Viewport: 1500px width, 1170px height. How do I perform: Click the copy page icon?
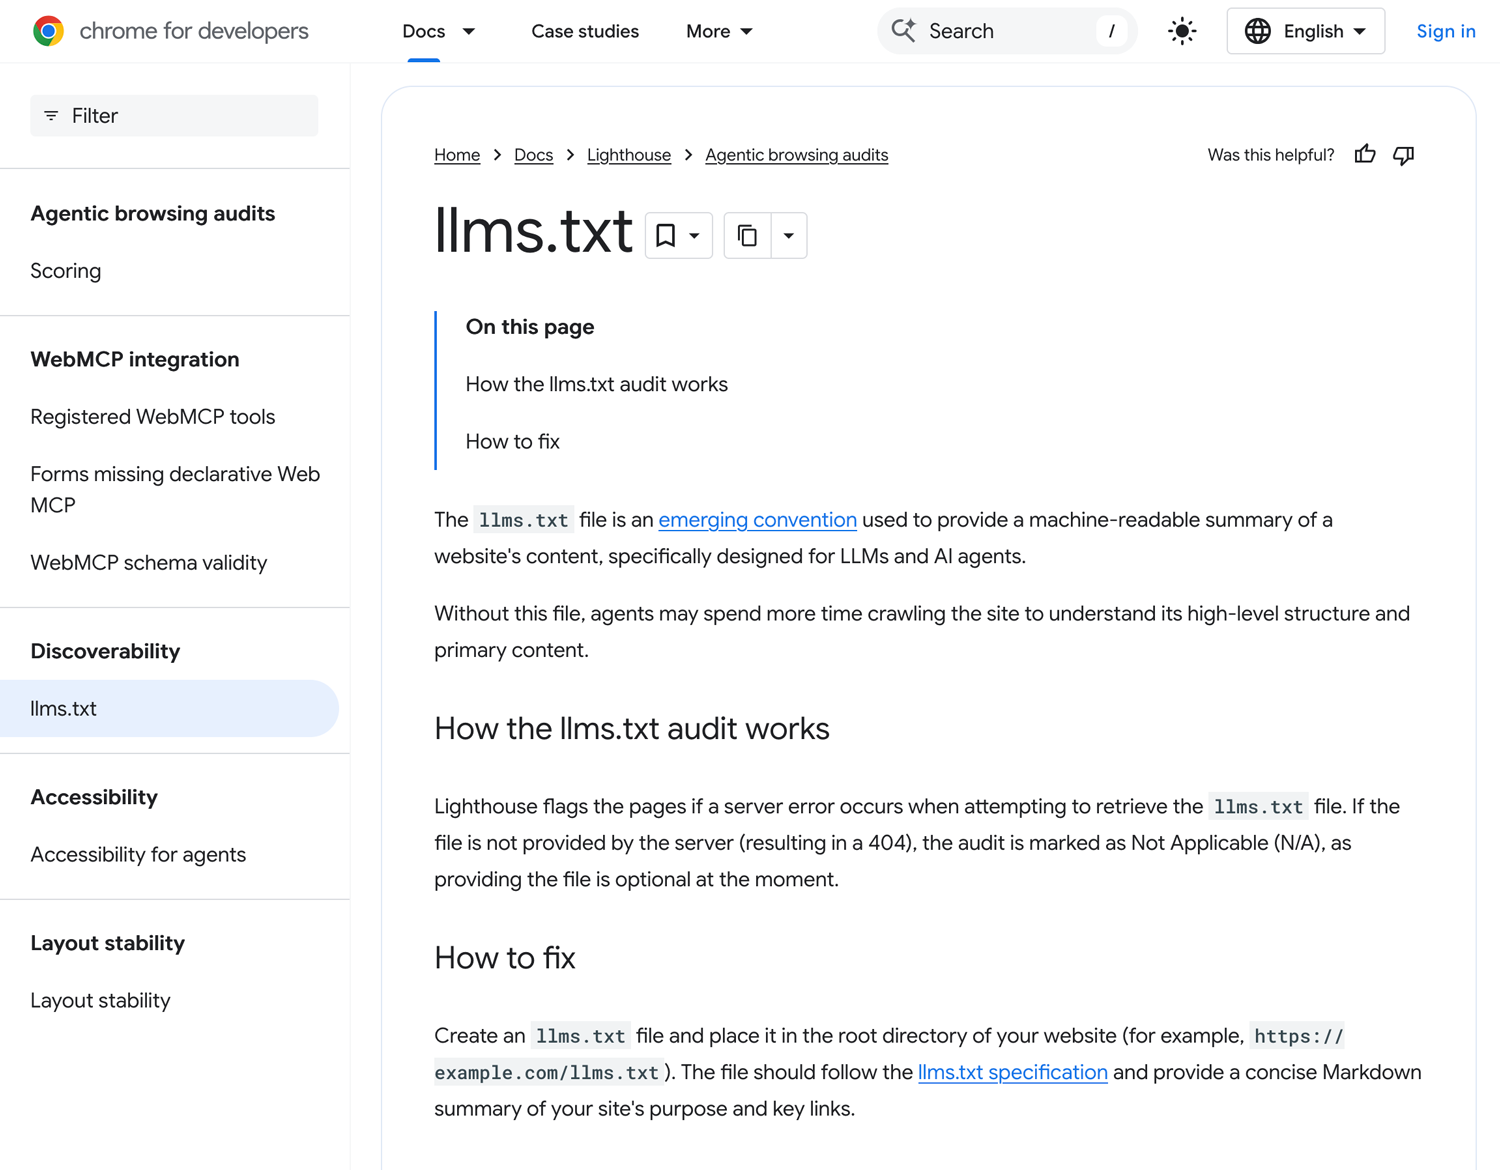pyautogui.click(x=747, y=236)
